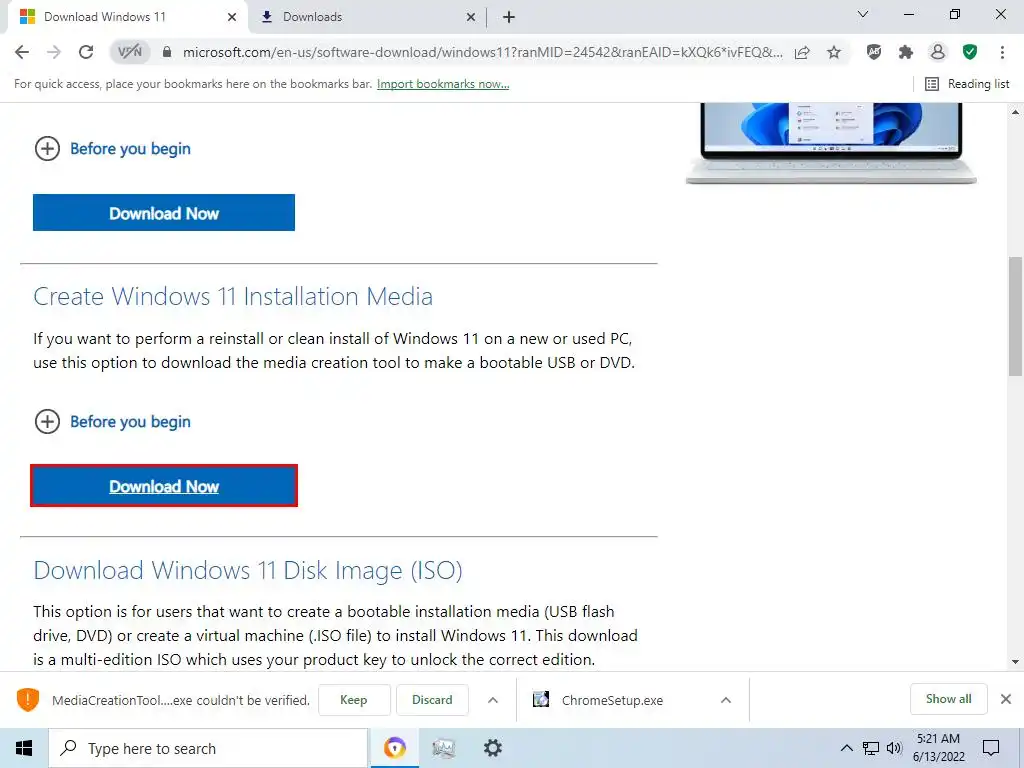Show hidden system tray icons

tap(846, 748)
